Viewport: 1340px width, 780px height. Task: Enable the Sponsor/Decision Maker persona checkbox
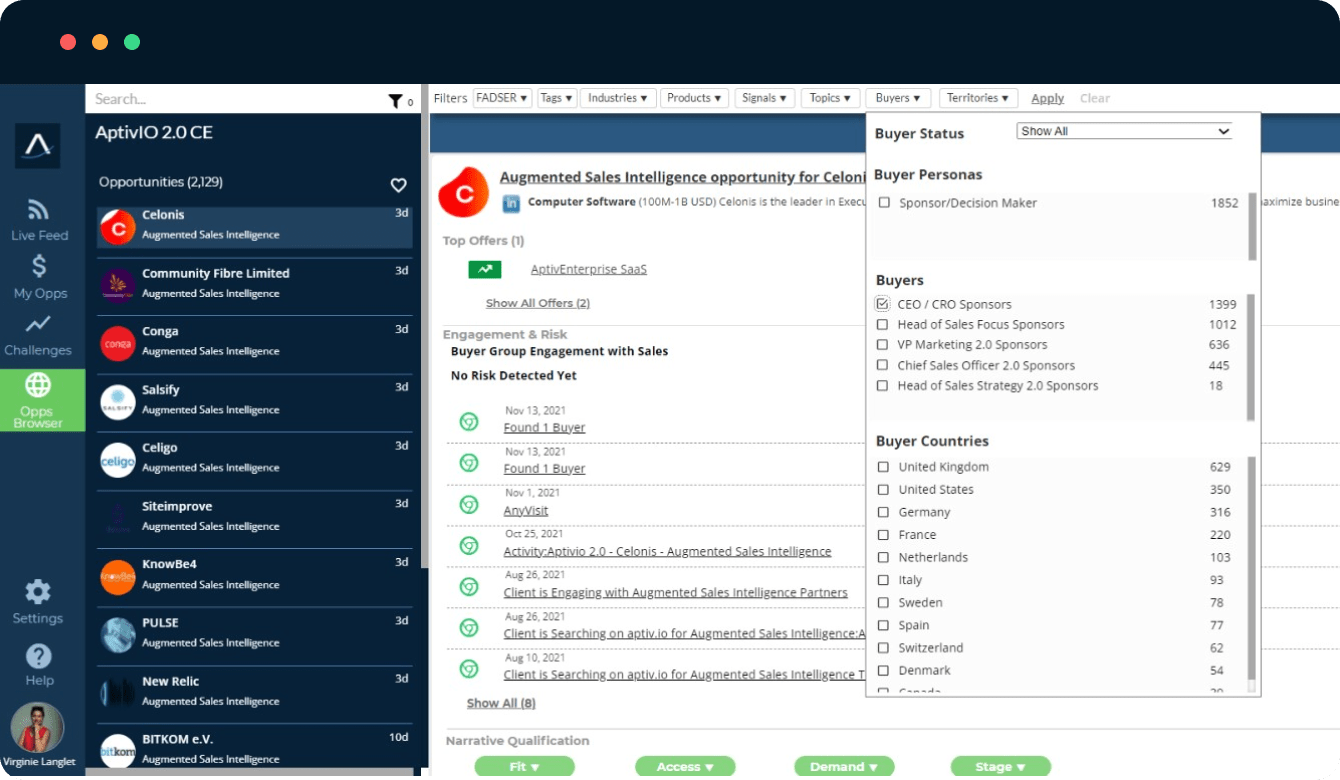tap(884, 203)
